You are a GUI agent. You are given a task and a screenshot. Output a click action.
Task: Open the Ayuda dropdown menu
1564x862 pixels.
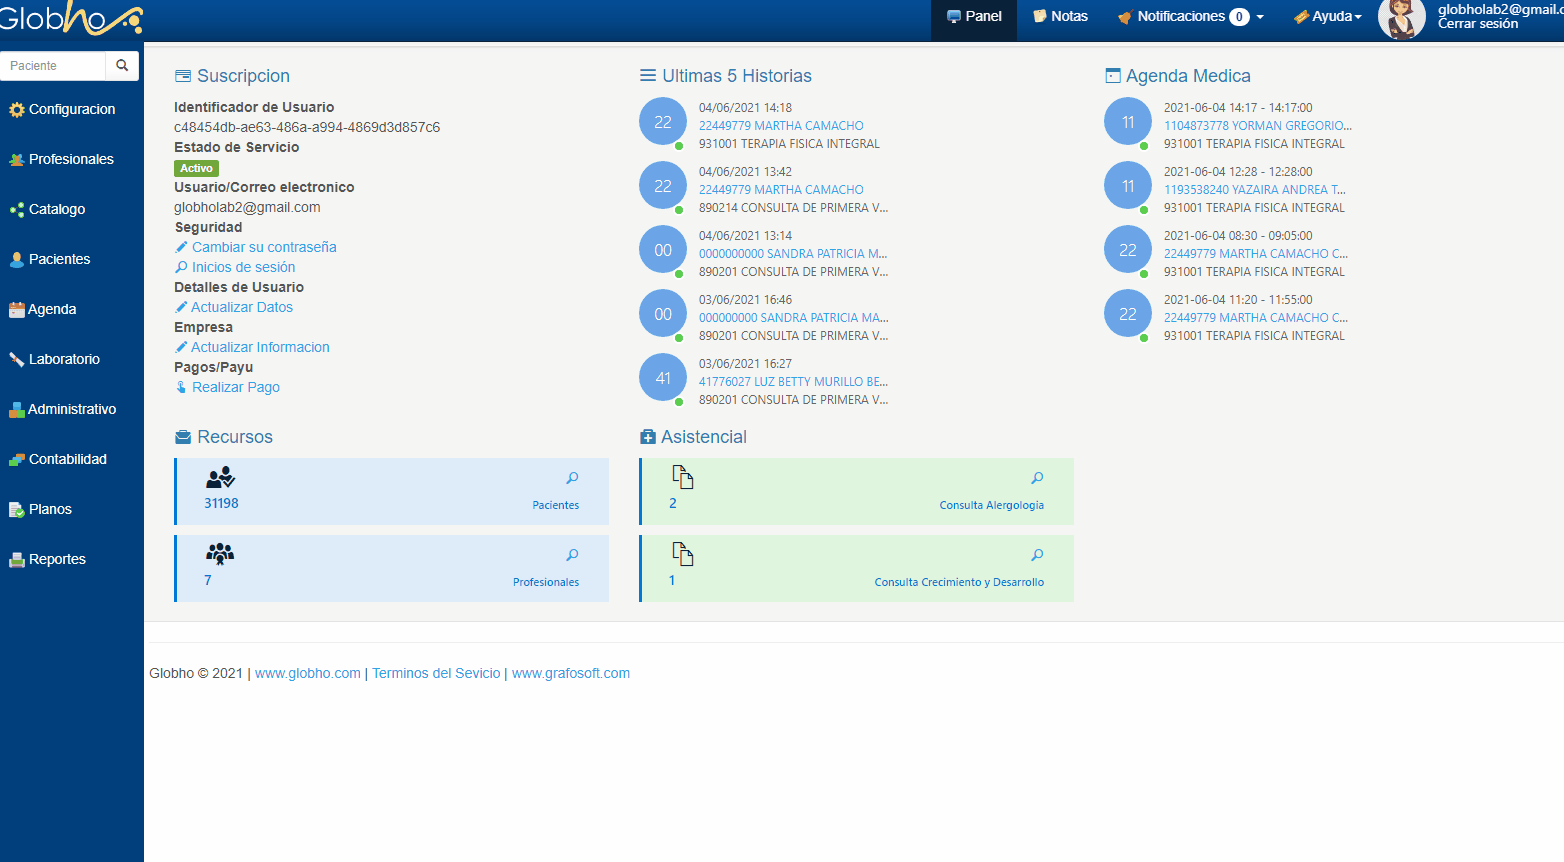click(1328, 17)
